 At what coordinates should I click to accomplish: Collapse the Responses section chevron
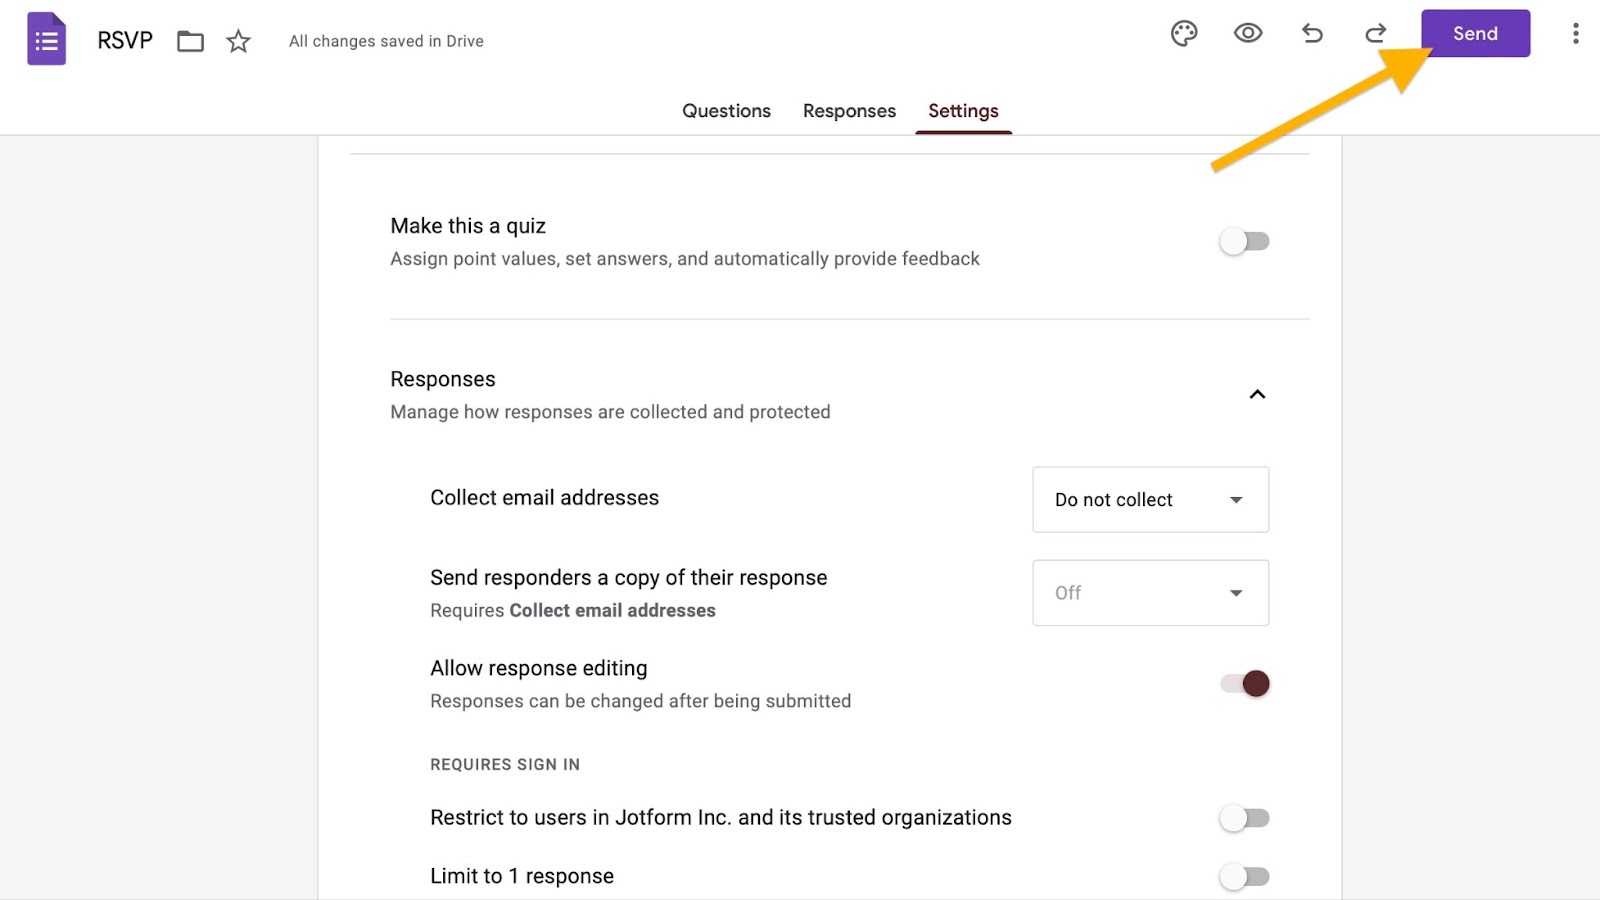point(1257,394)
